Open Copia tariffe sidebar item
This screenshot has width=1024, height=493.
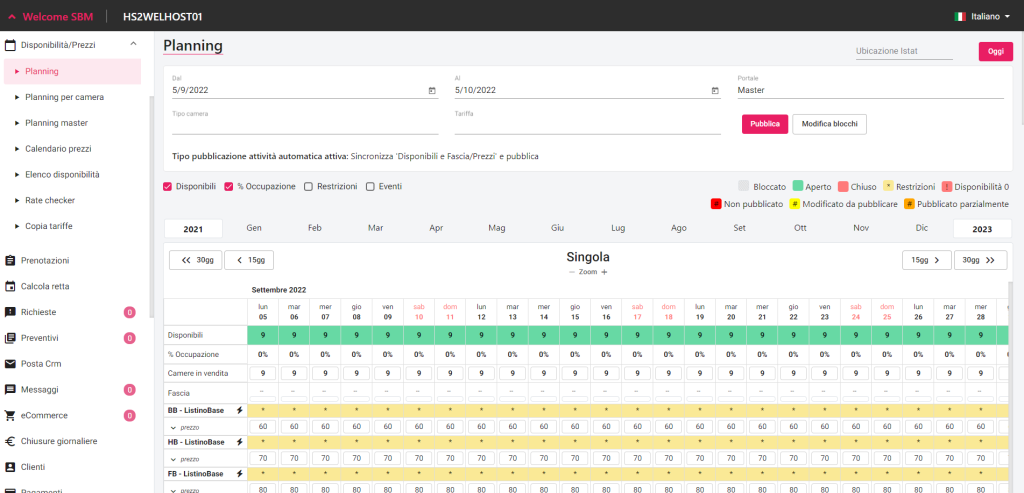[x=48, y=226]
